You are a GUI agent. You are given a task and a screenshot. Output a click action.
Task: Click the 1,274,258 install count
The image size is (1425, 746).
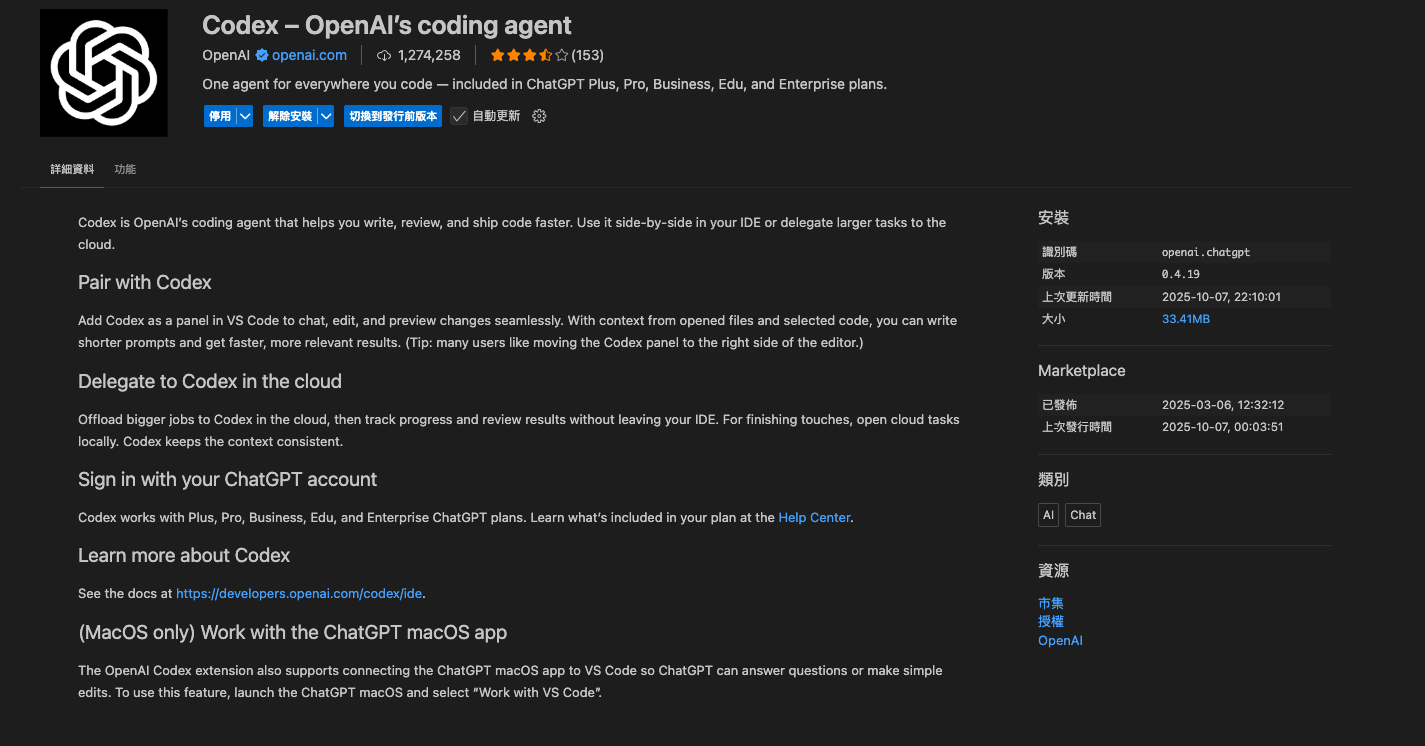[x=429, y=55]
